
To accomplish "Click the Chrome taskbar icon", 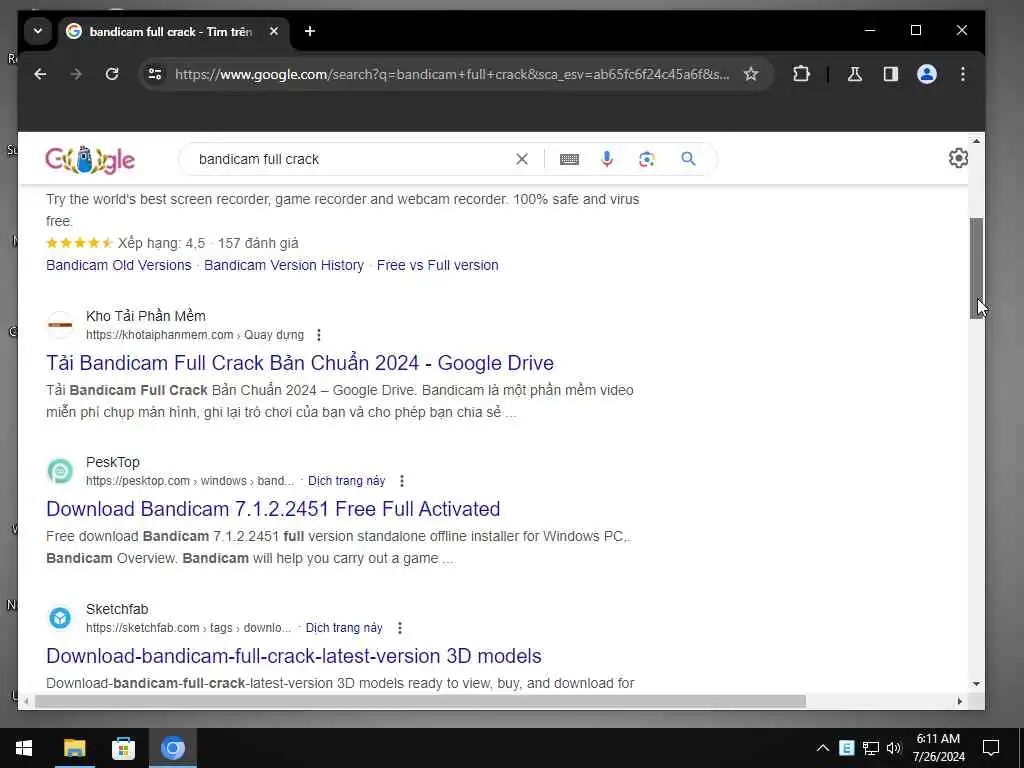I will pos(173,748).
